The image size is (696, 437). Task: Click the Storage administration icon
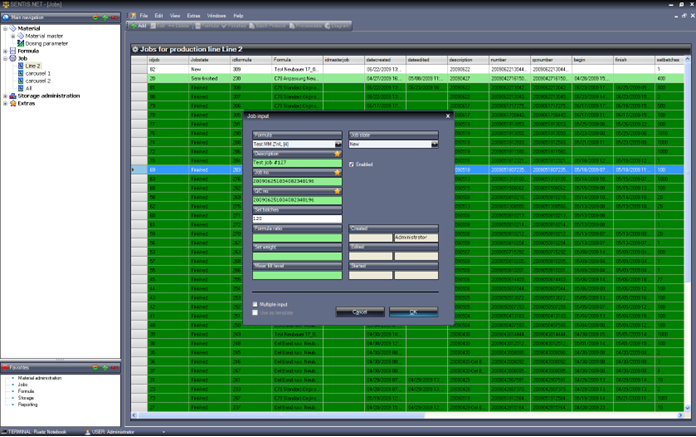(x=12, y=96)
